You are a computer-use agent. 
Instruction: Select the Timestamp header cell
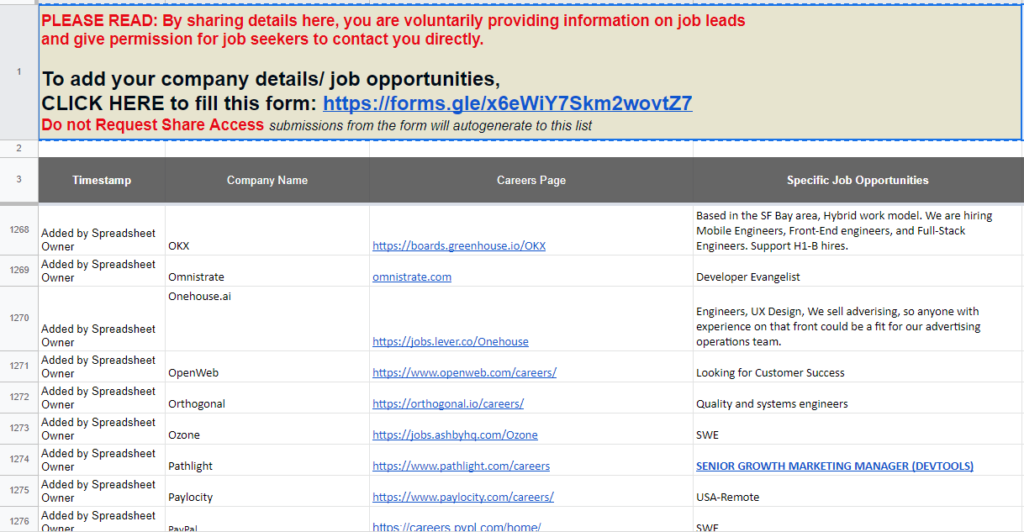102,180
